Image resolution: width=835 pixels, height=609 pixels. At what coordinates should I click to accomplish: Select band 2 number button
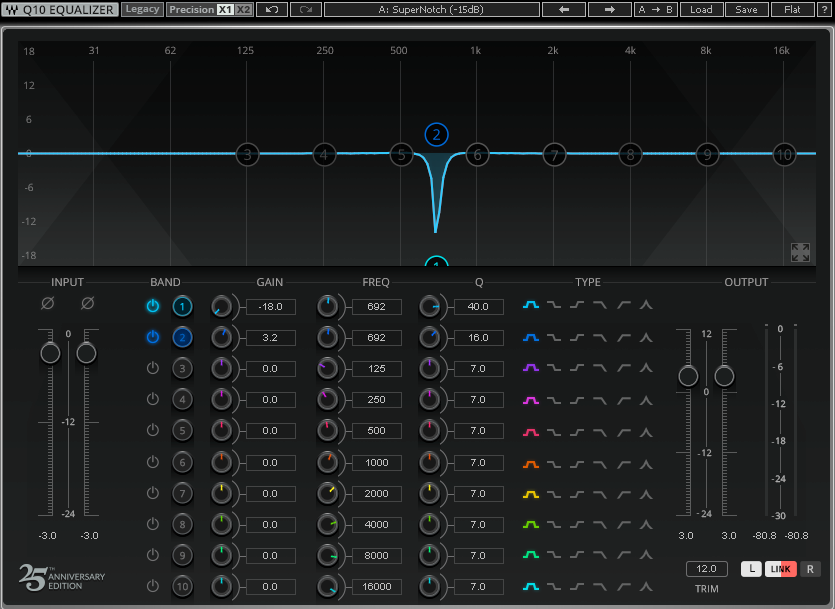(x=182, y=338)
